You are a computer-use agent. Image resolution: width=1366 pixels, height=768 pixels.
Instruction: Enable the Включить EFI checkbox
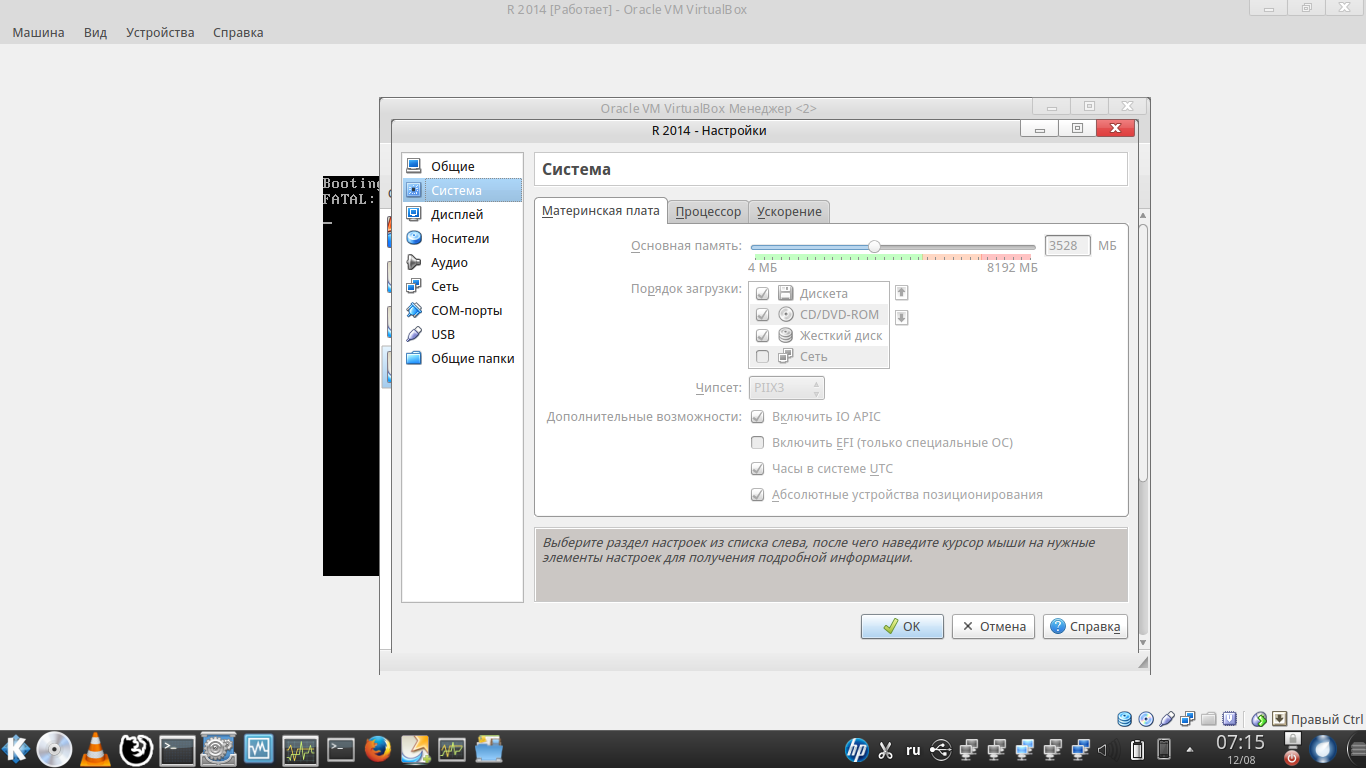tap(758, 443)
